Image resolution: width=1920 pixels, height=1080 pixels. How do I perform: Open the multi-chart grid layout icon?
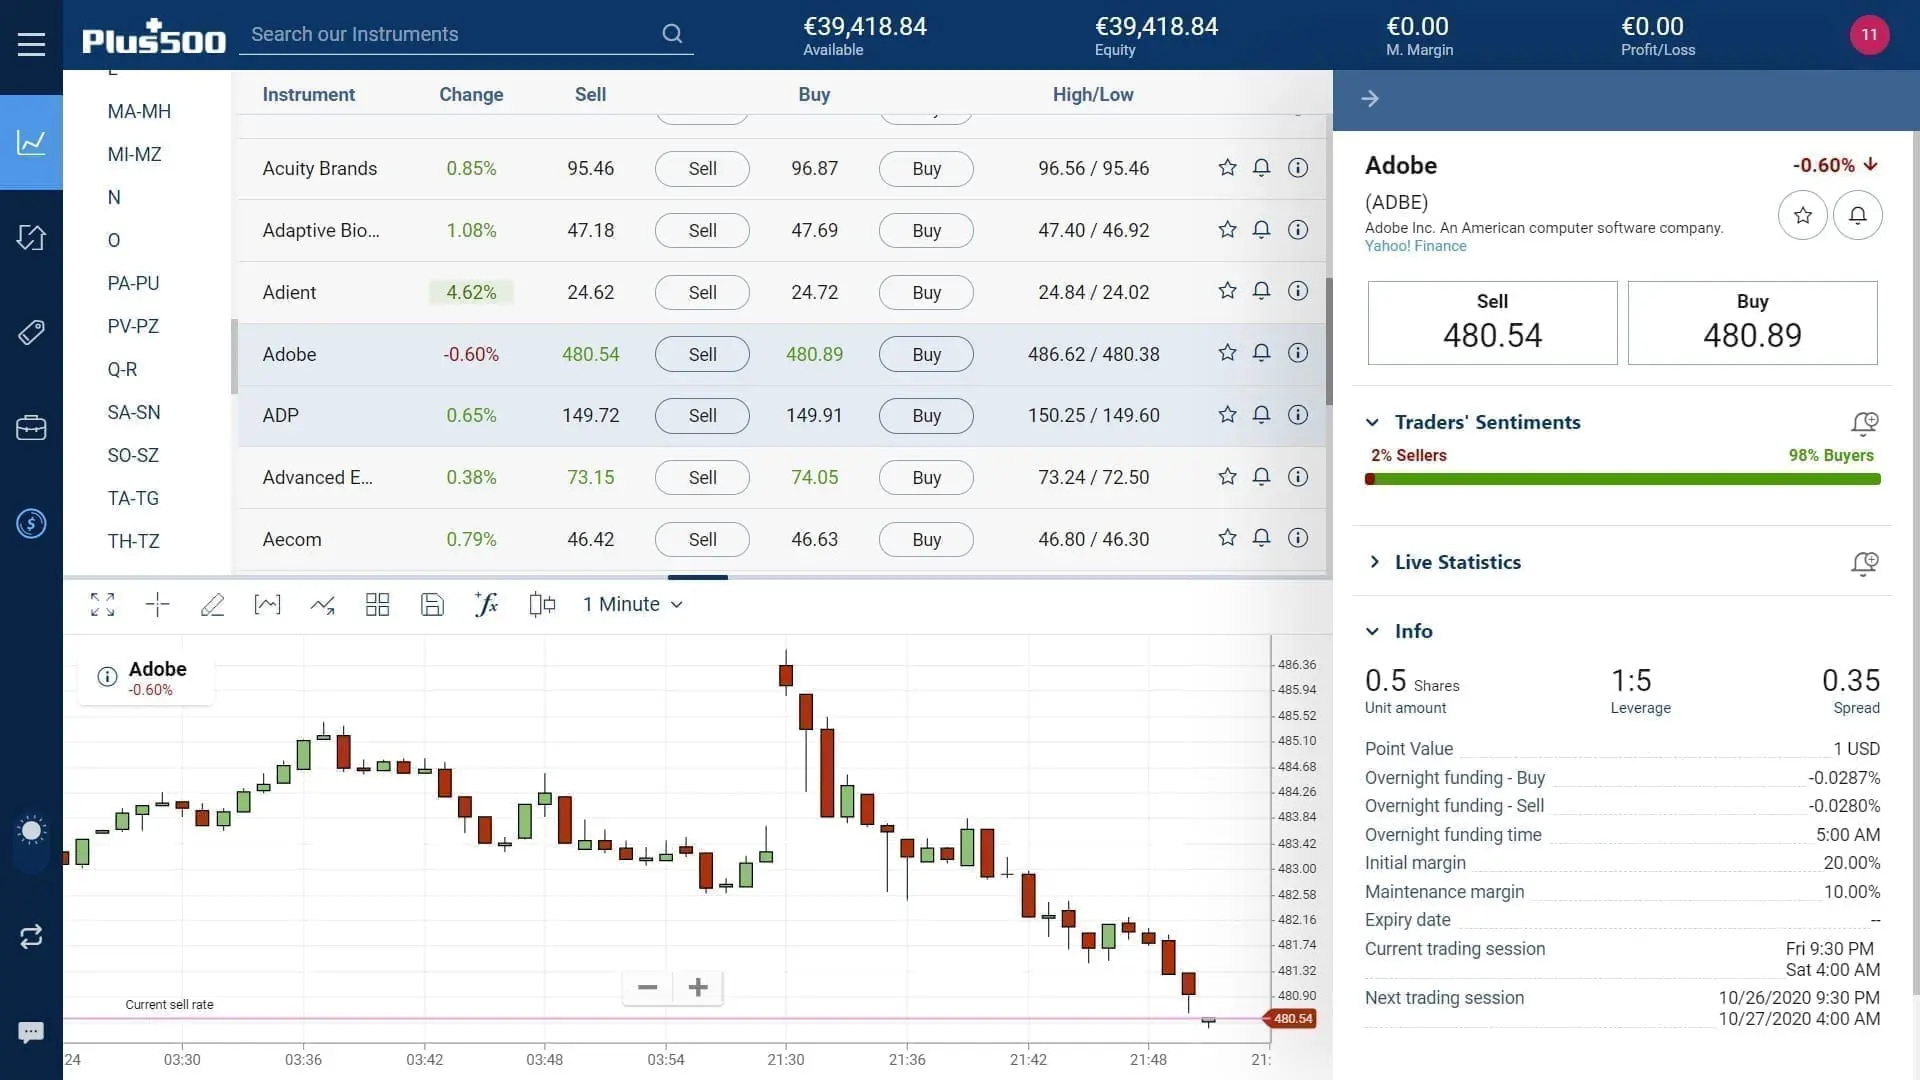click(x=377, y=604)
